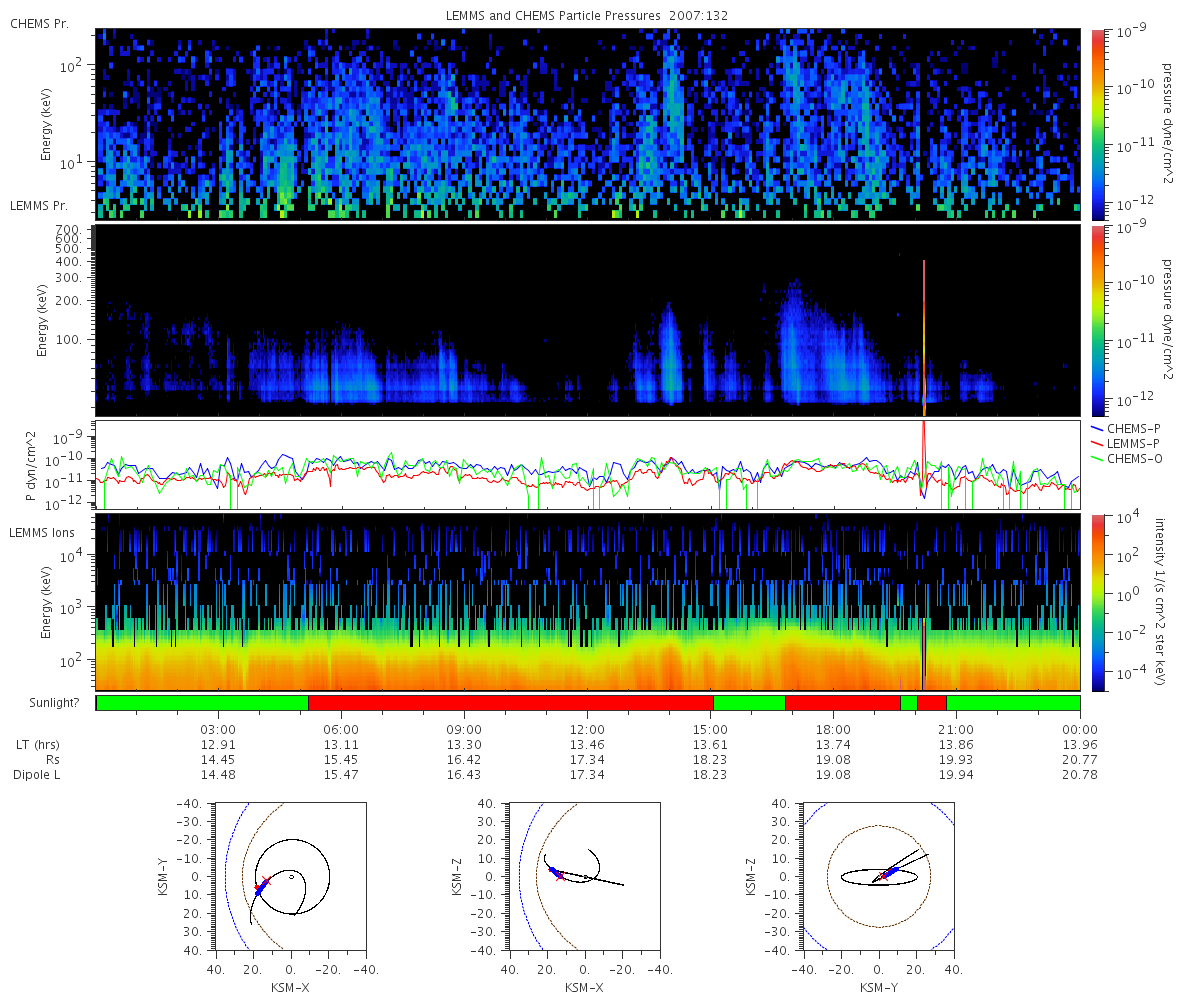Click the first green segment of Sunlight bar
The width and height of the screenshot is (1200, 1000).
[x=203, y=703]
